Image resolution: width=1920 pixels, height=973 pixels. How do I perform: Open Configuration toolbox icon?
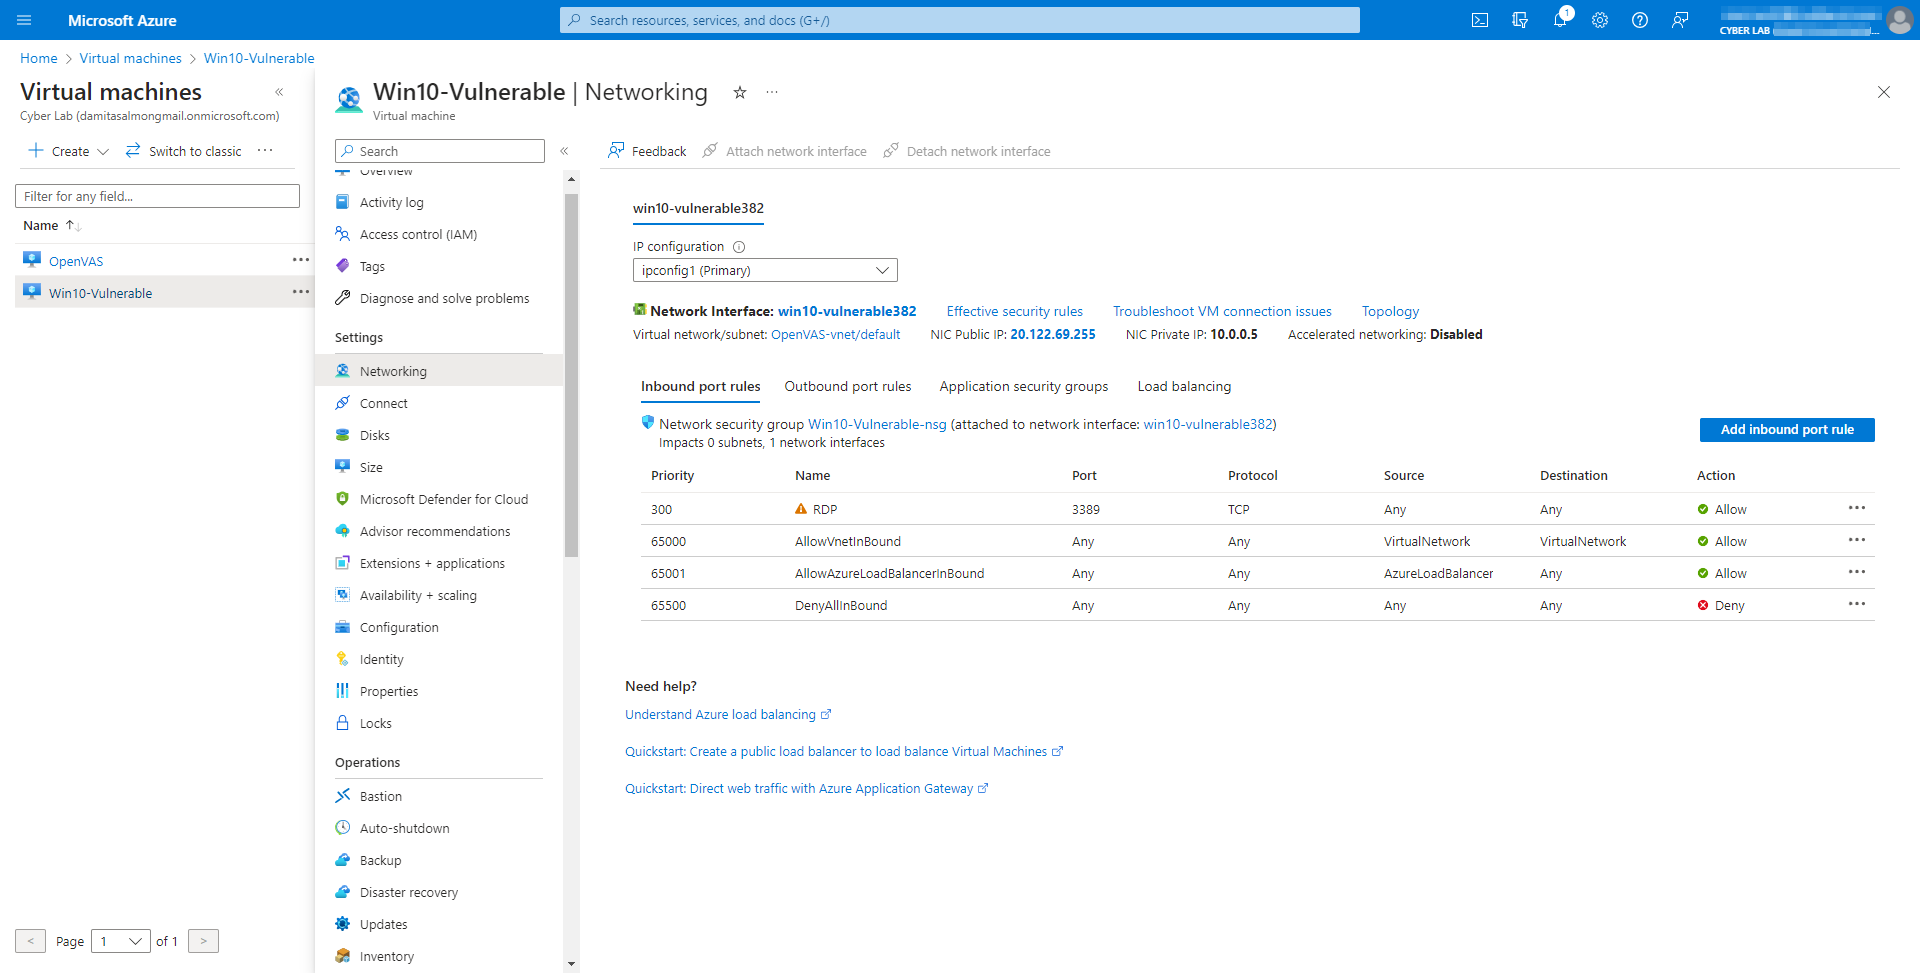tap(342, 626)
